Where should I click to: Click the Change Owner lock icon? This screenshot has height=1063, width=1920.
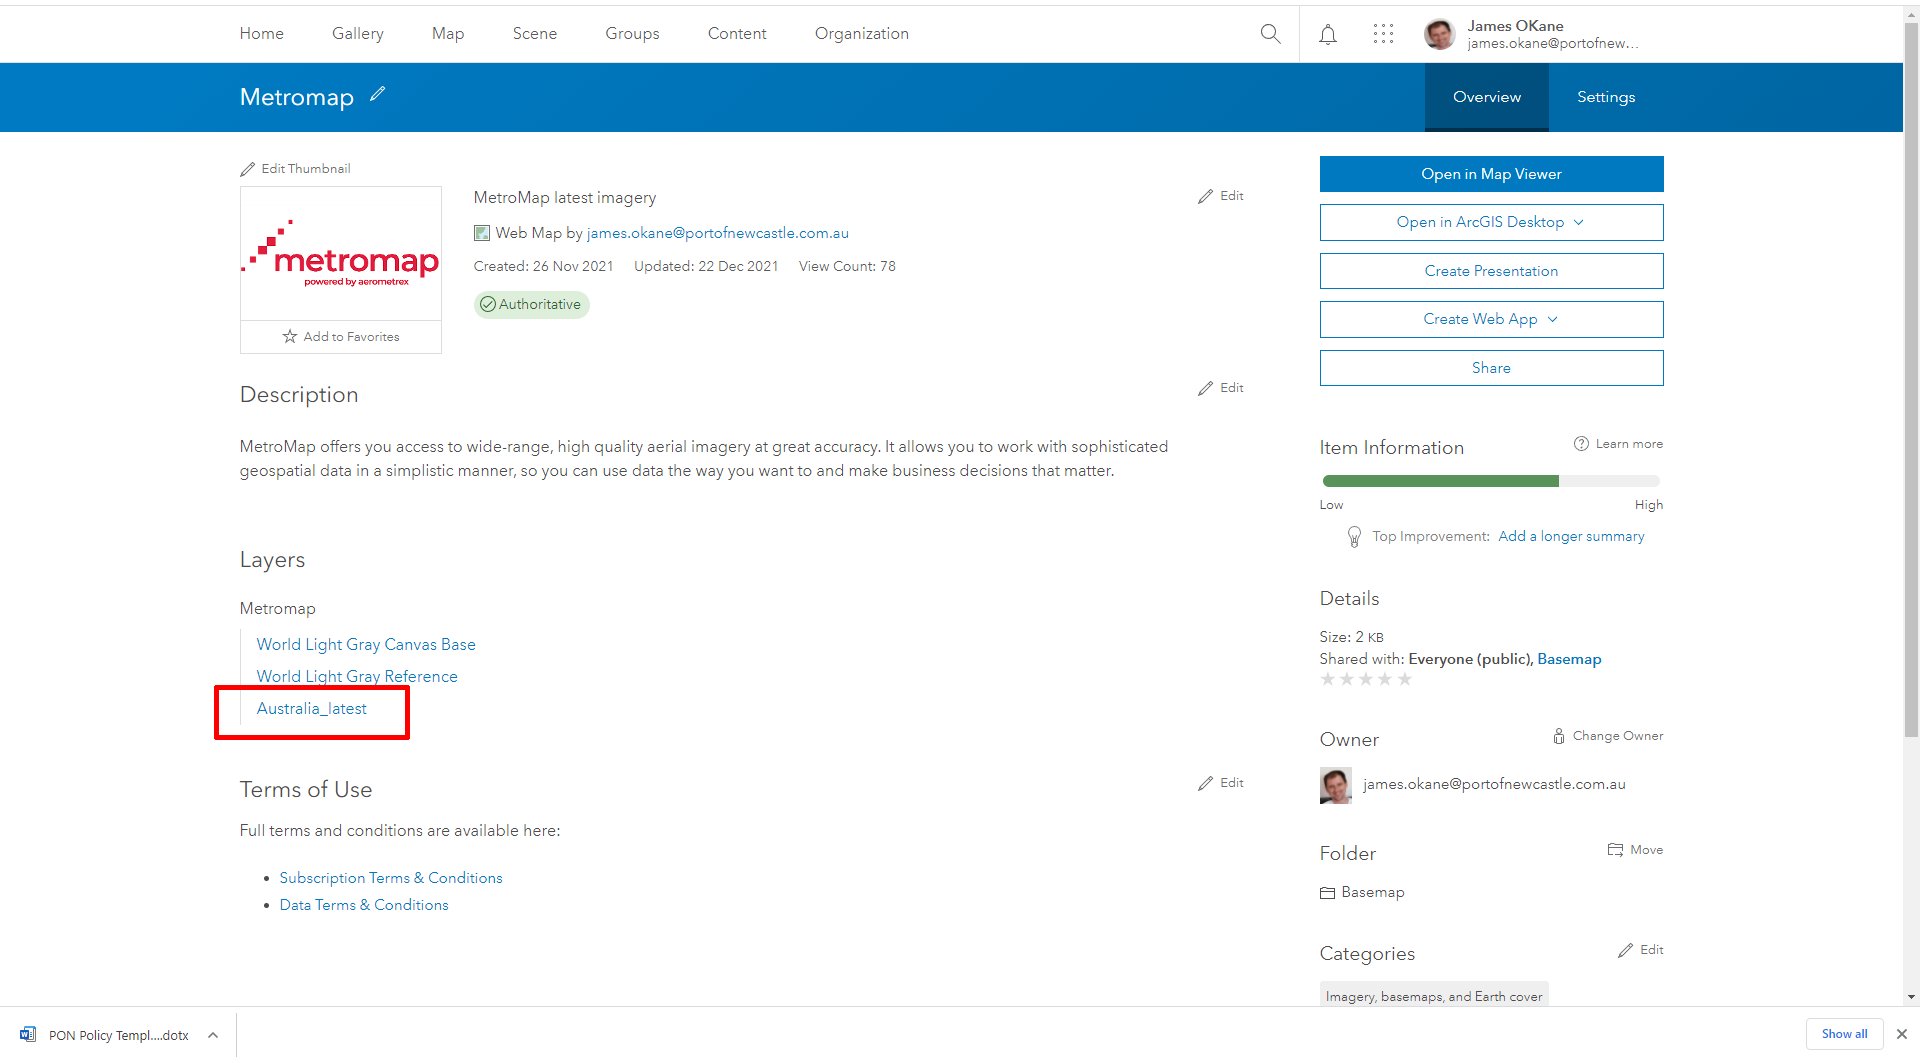[1558, 736]
